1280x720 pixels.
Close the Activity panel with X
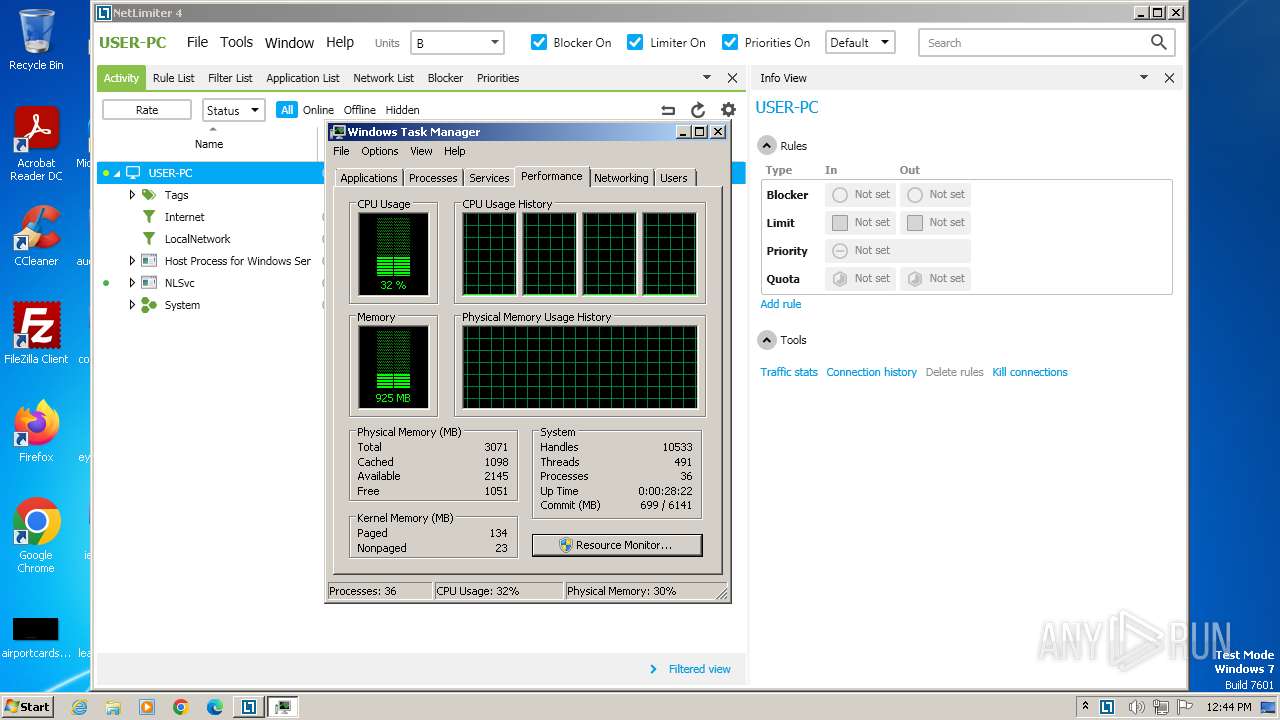[x=732, y=78]
